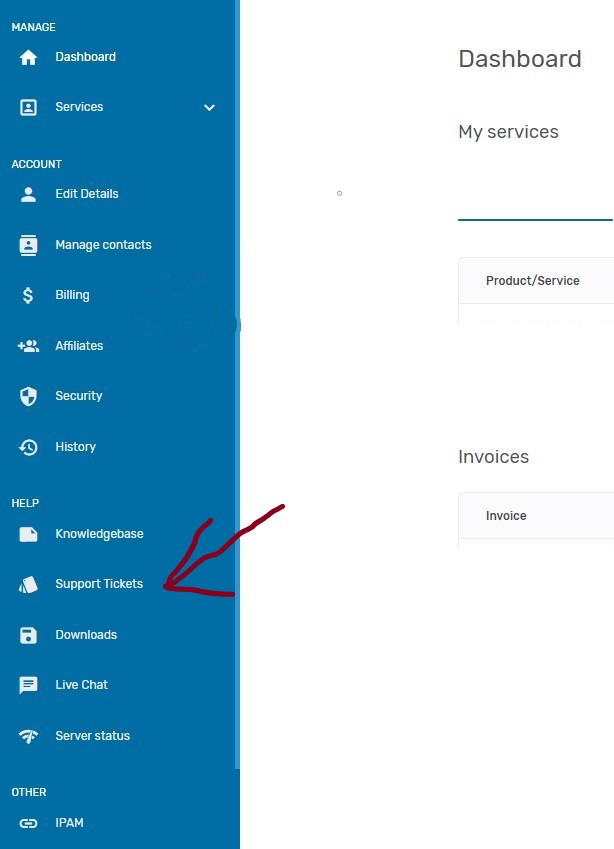Click the Dashboard home icon
This screenshot has width=614, height=849.
coord(28,57)
